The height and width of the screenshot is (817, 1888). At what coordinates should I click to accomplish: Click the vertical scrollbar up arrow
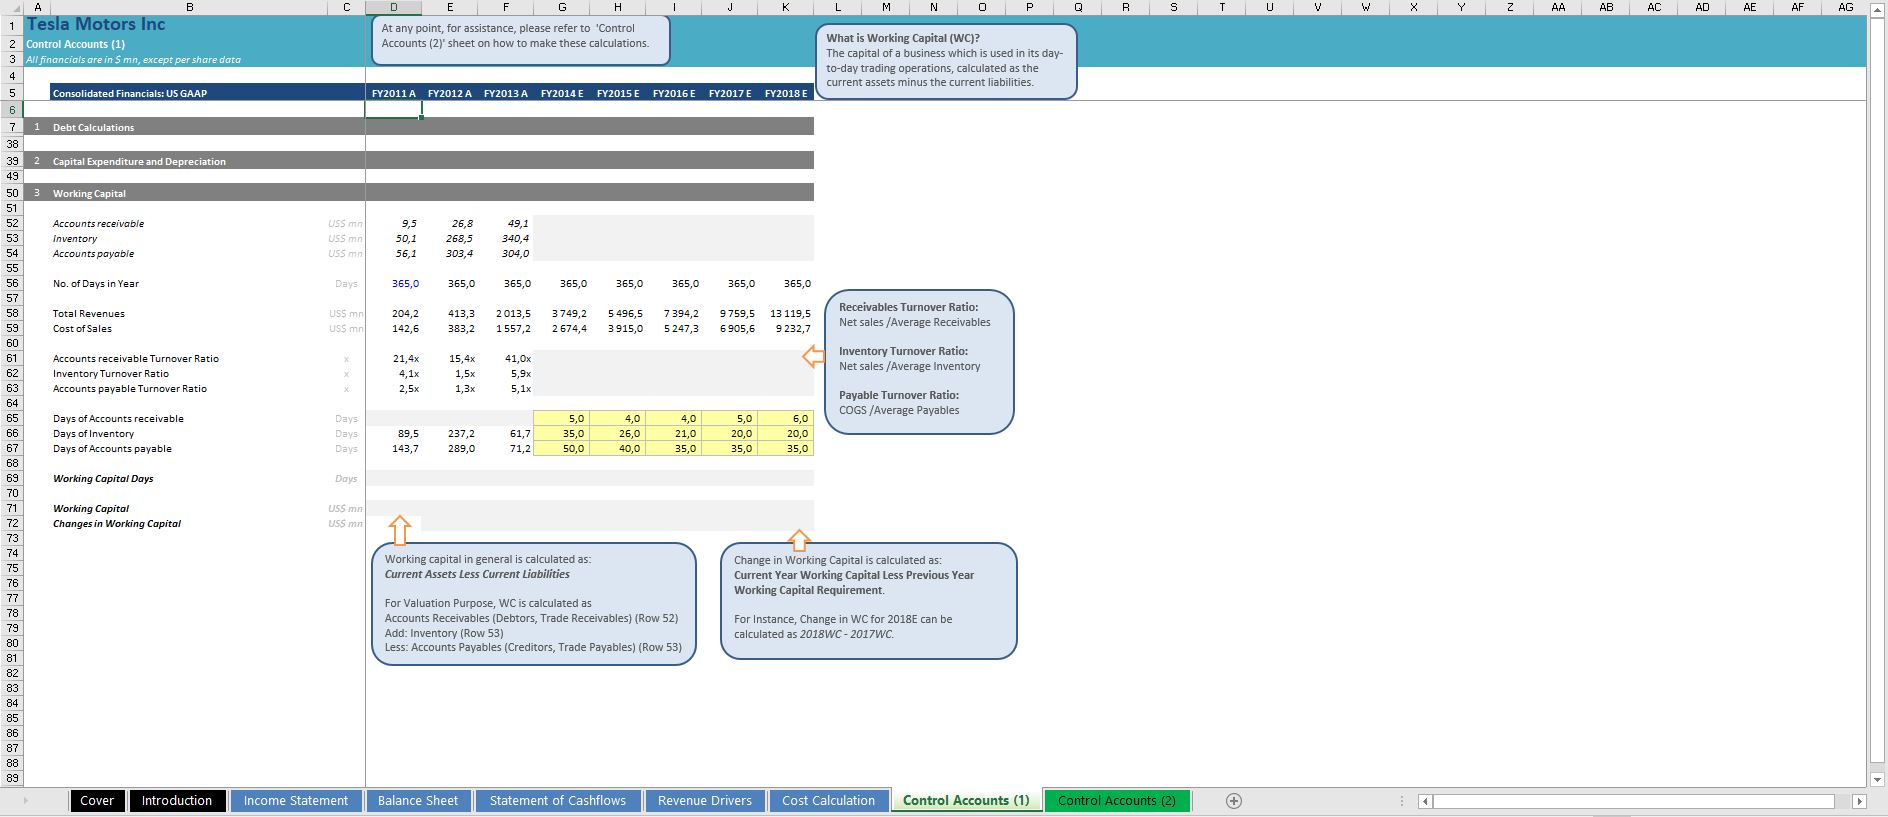pos(1877,8)
